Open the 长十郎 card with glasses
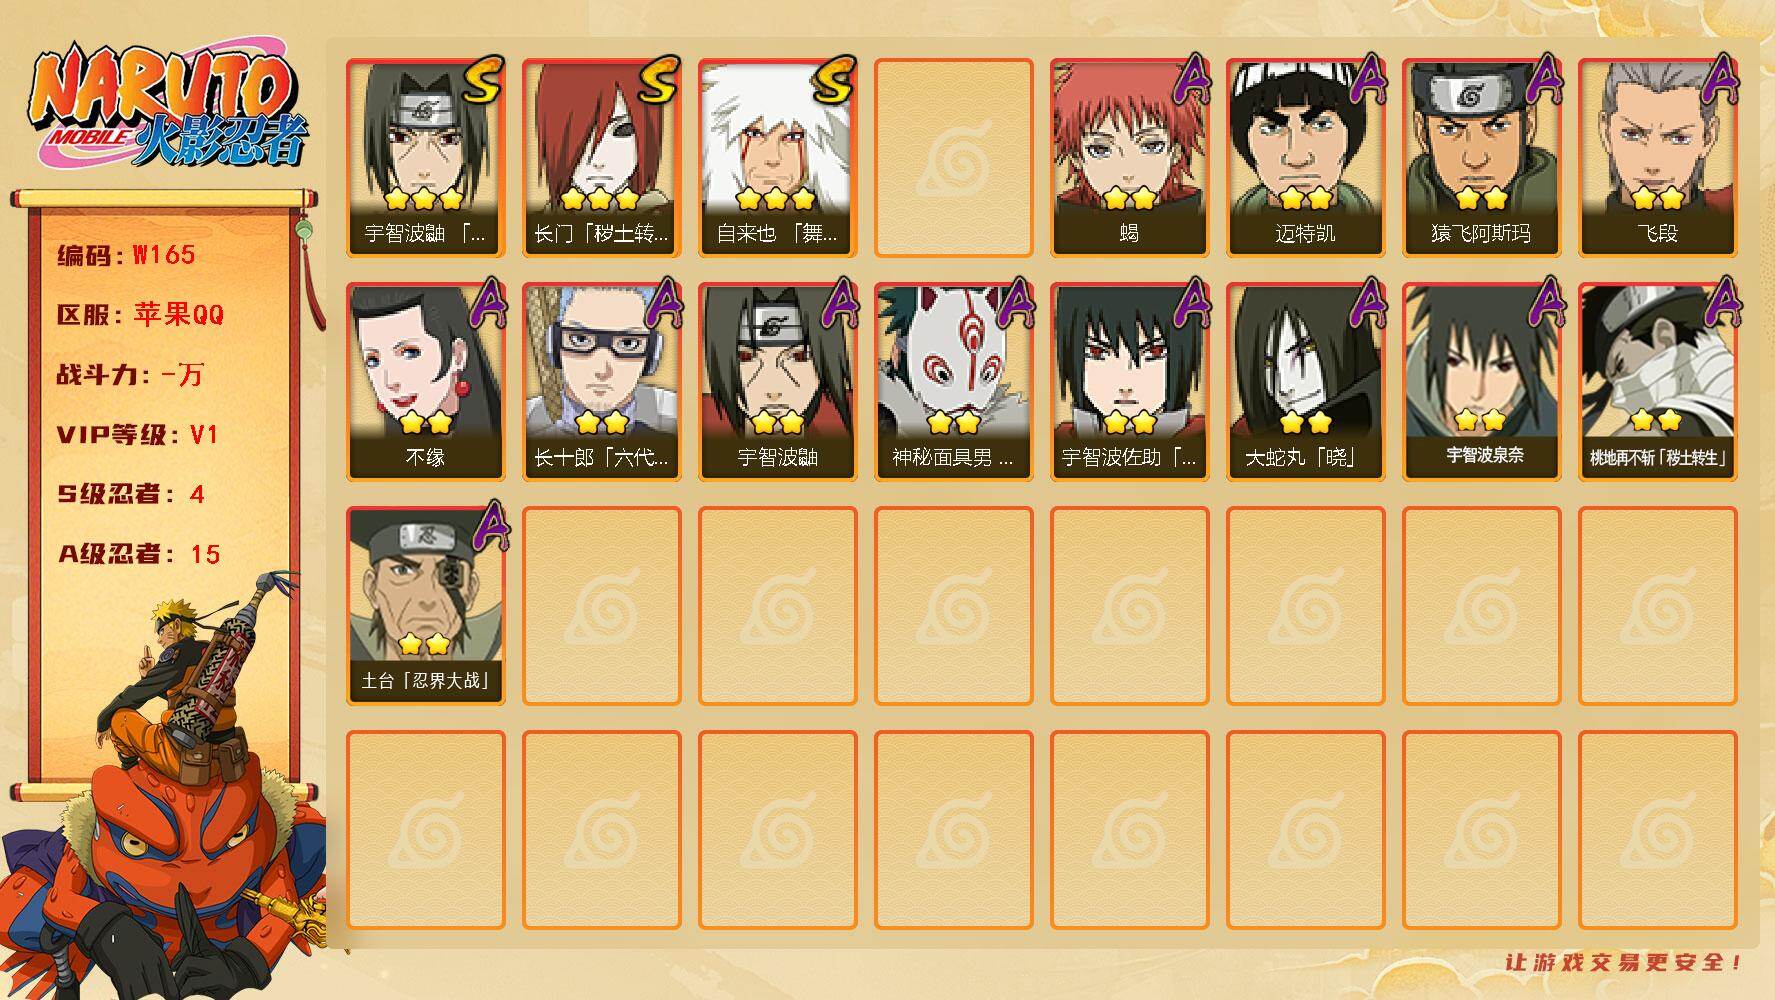1775x1000 pixels. [602, 382]
